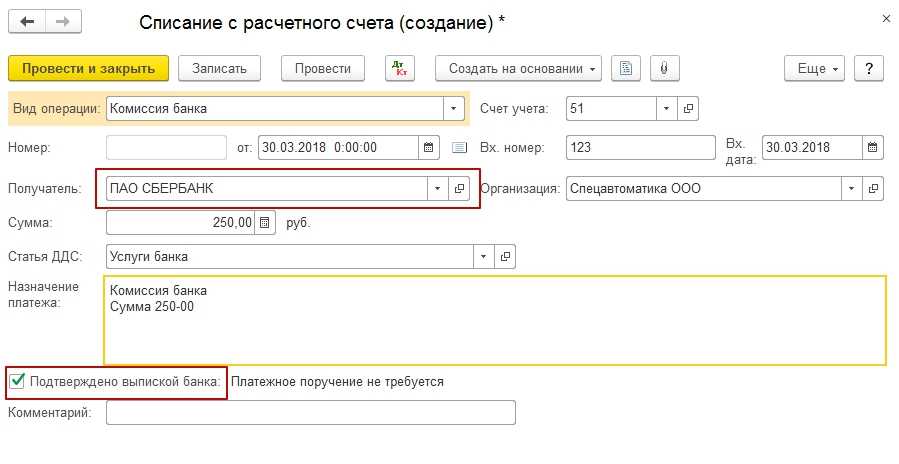The height and width of the screenshot is (464, 899).
Task: Expand Получатель dropdown arrow
Action: [x=437, y=188]
